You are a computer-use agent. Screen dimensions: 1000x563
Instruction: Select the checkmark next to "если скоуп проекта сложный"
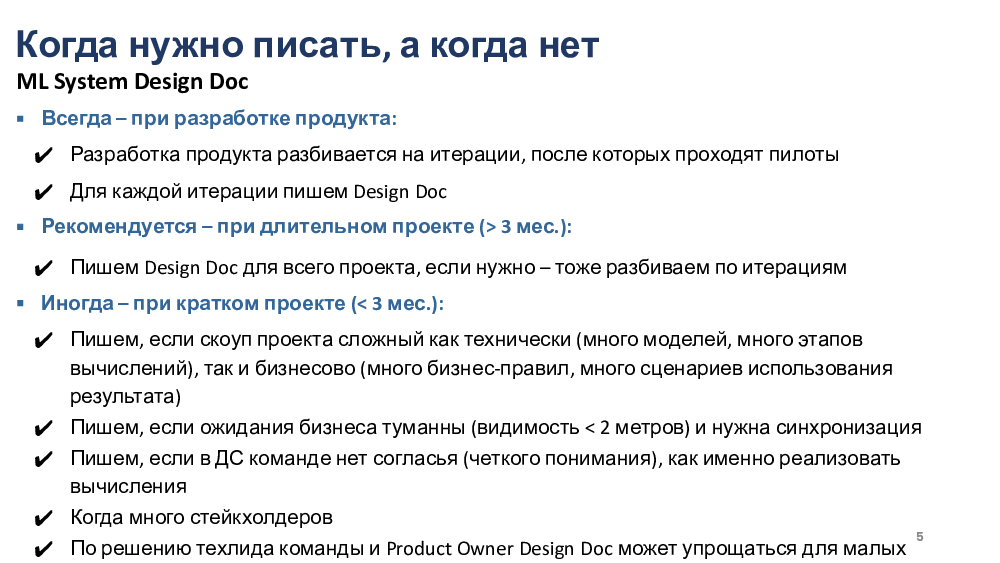[x=44, y=342]
